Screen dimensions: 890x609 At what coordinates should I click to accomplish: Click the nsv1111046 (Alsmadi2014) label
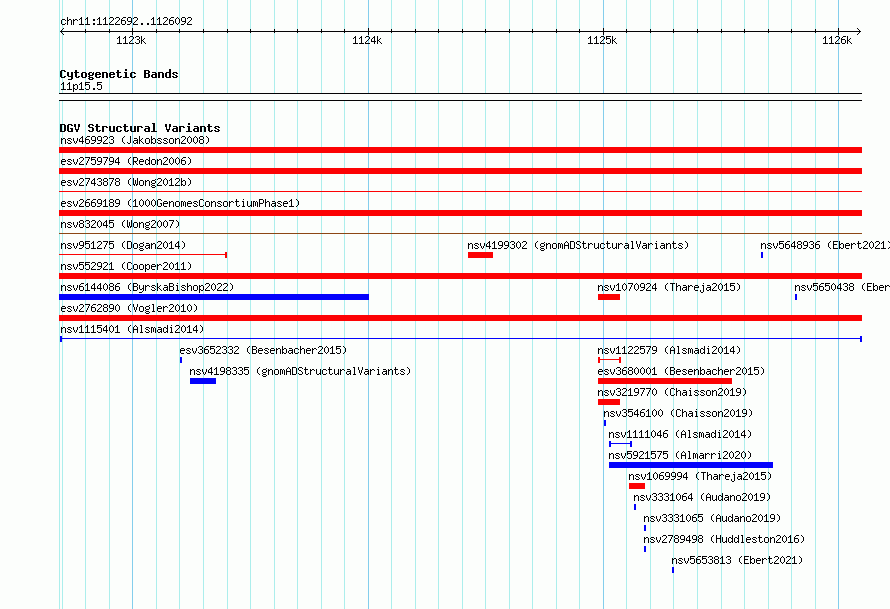click(680, 434)
